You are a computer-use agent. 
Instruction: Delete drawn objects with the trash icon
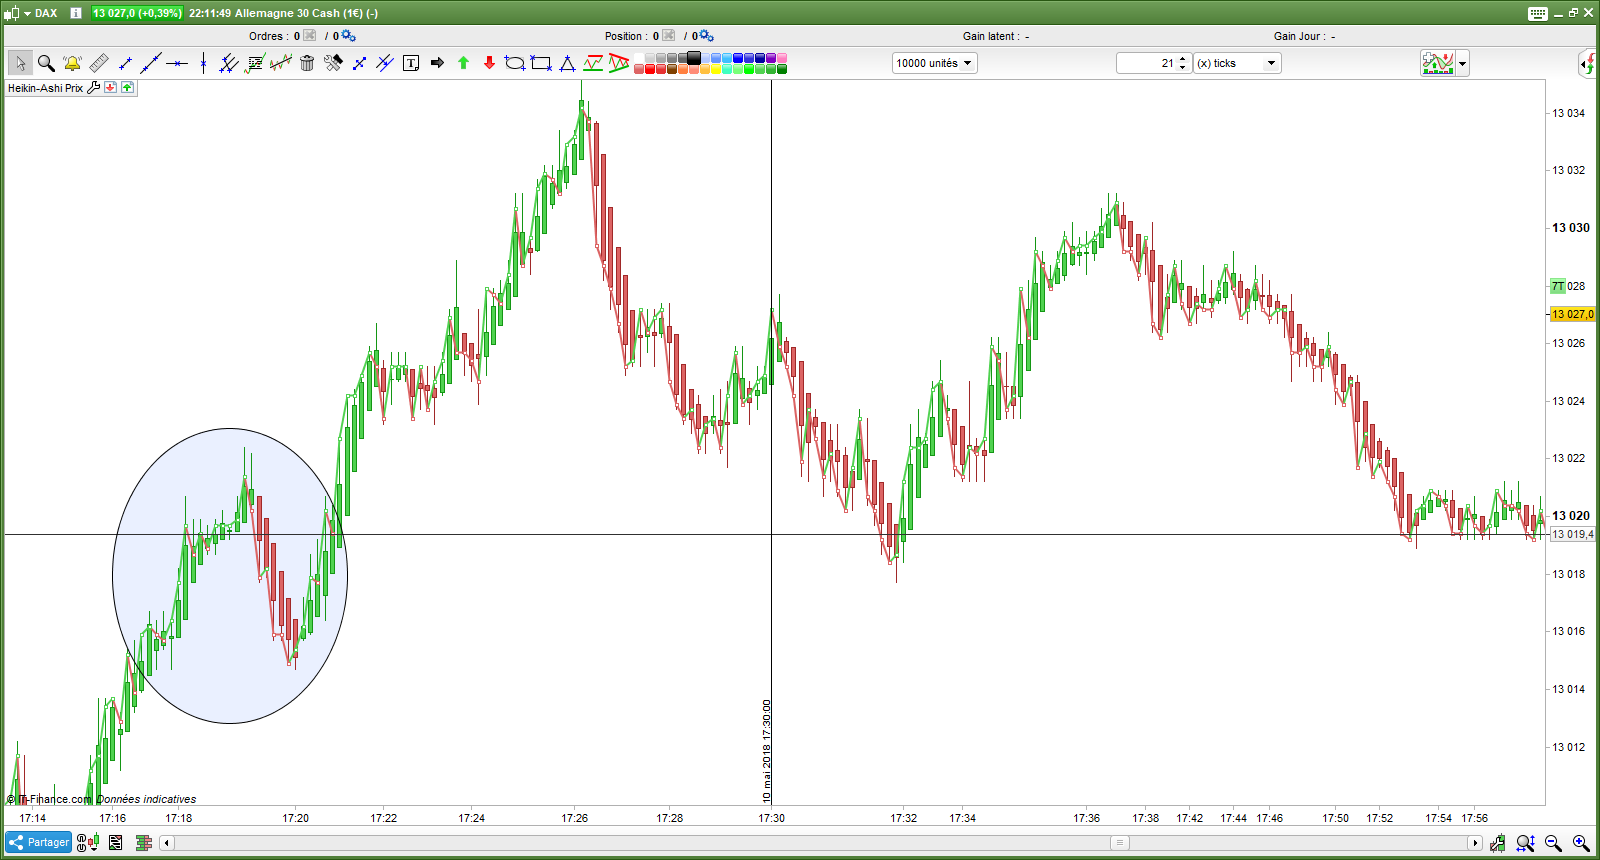[x=307, y=63]
